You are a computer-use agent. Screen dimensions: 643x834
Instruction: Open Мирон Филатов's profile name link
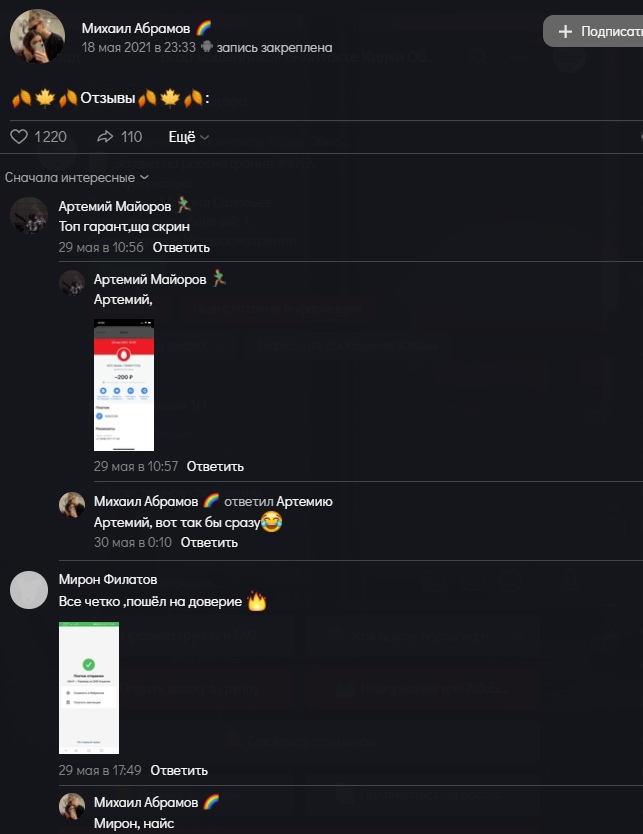tap(108, 579)
